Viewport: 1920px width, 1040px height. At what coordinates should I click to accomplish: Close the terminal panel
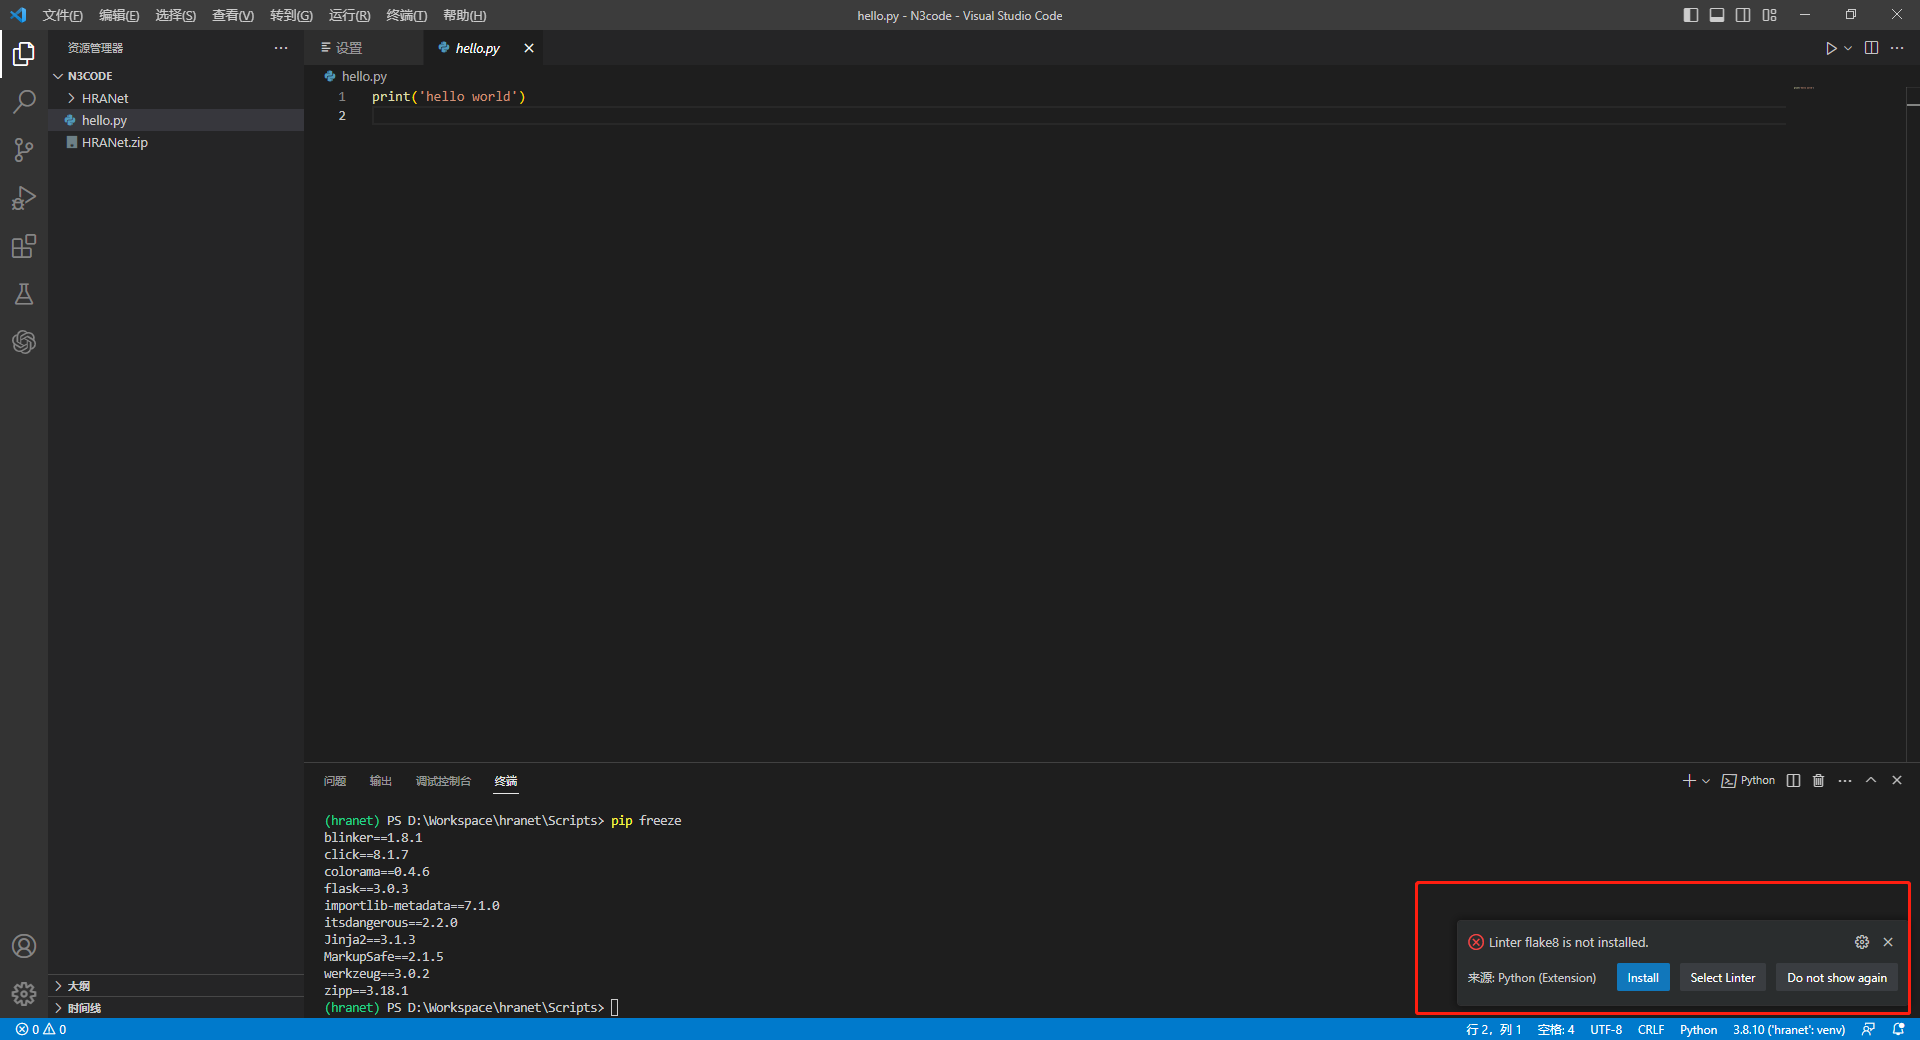pyautogui.click(x=1897, y=781)
